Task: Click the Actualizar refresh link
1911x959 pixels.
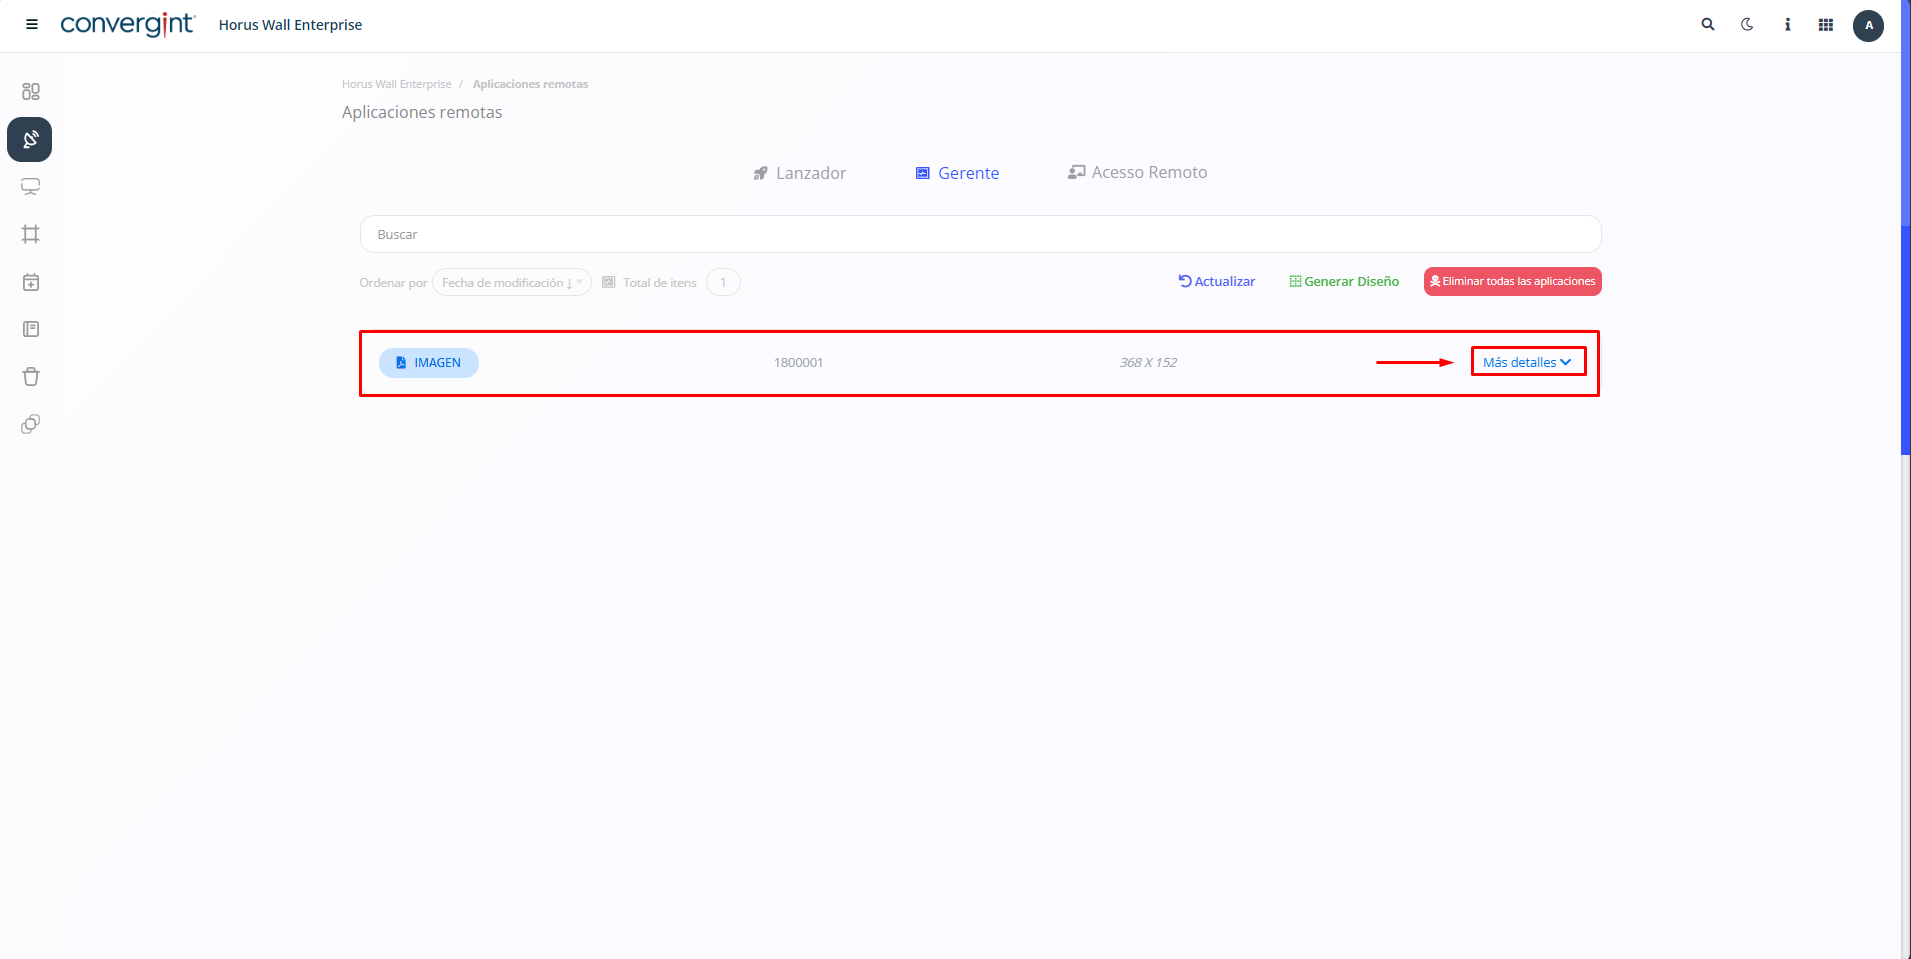Action: pyautogui.click(x=1217, y=282)
